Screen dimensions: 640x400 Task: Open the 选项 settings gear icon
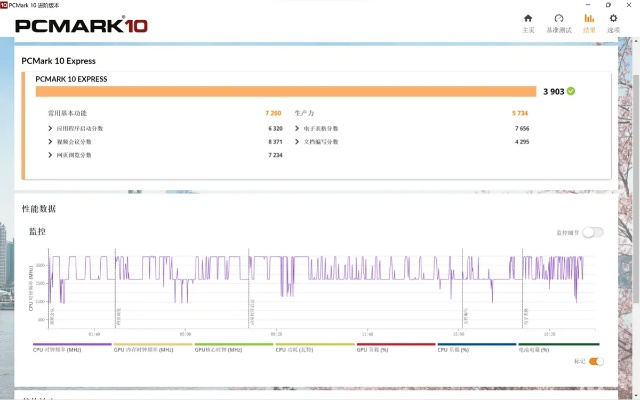(614, 22)
